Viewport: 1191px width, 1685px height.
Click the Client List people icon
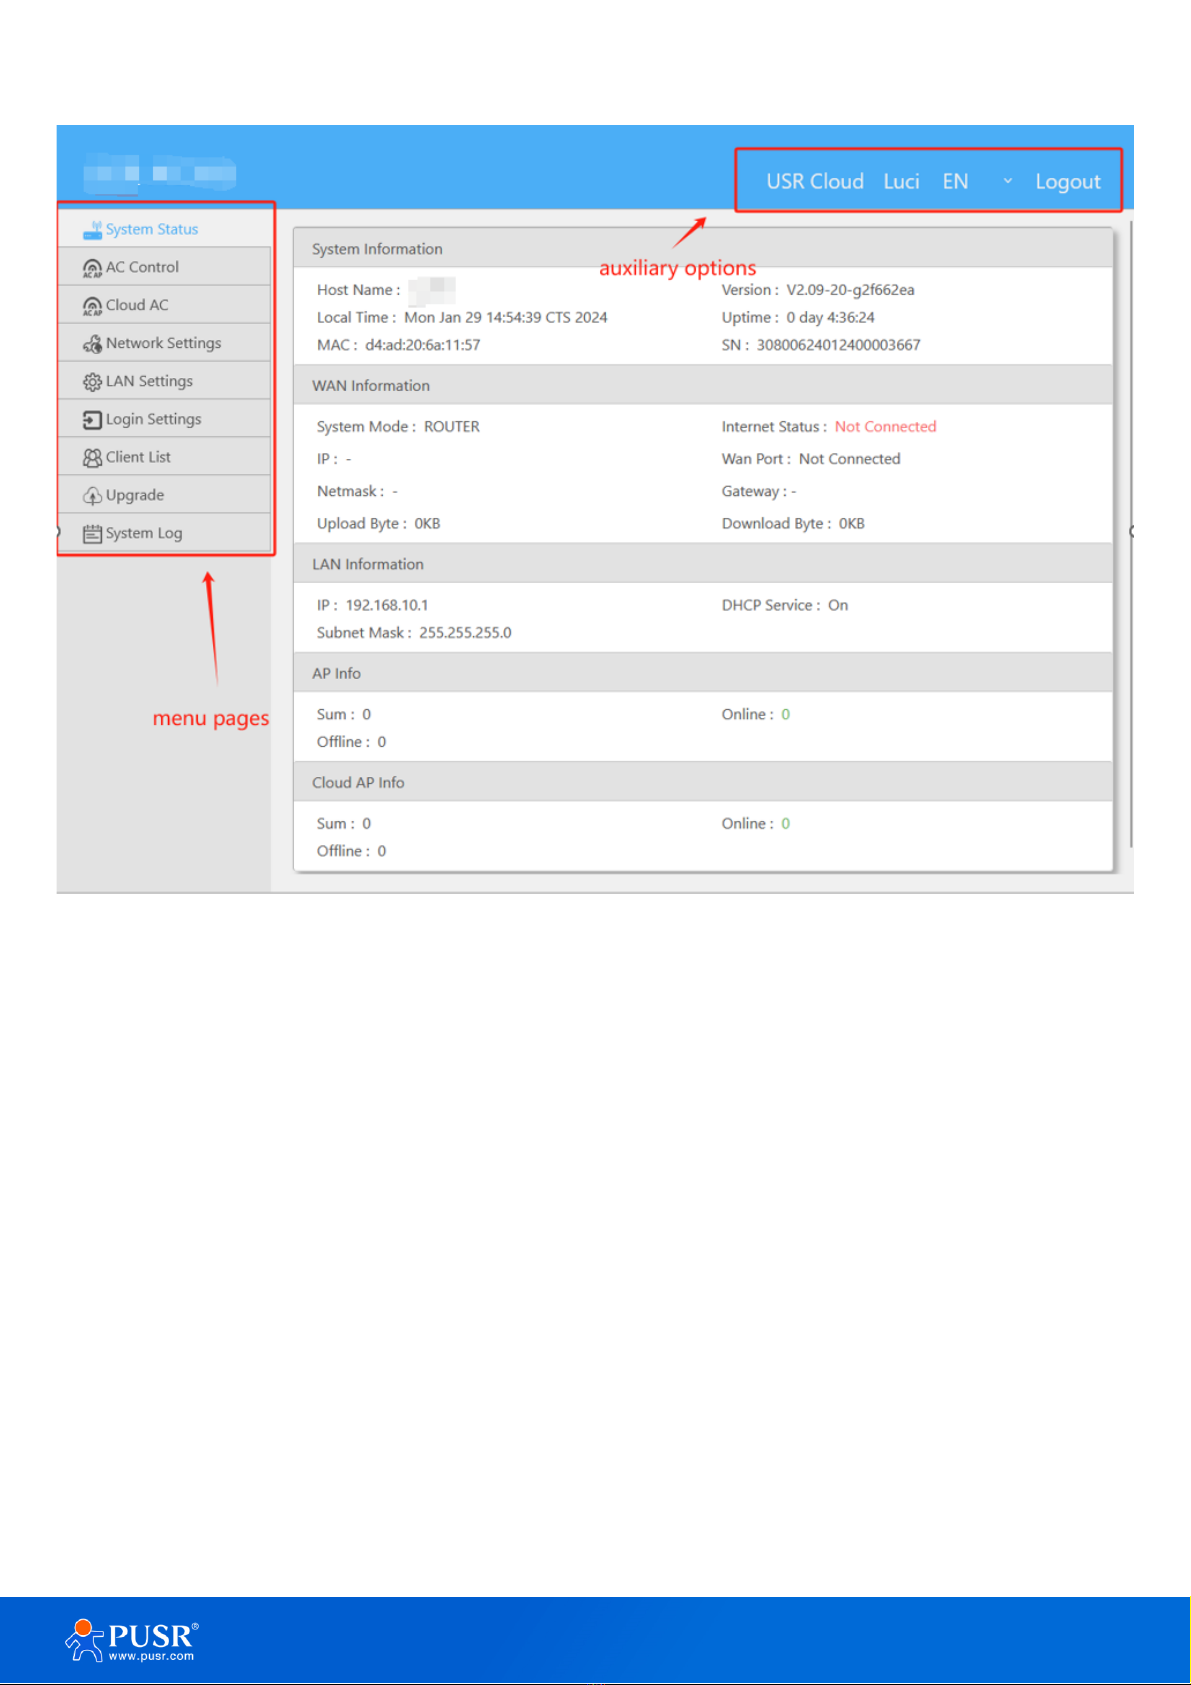(92, 458)
